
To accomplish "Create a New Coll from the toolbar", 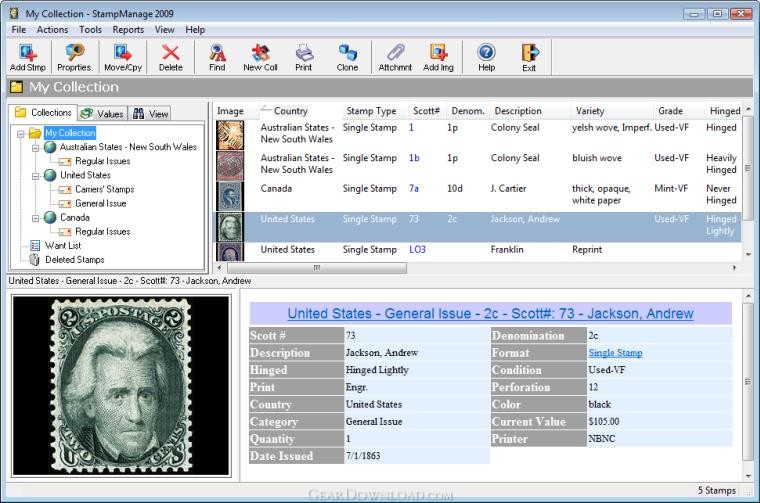I will click(260, 57).
